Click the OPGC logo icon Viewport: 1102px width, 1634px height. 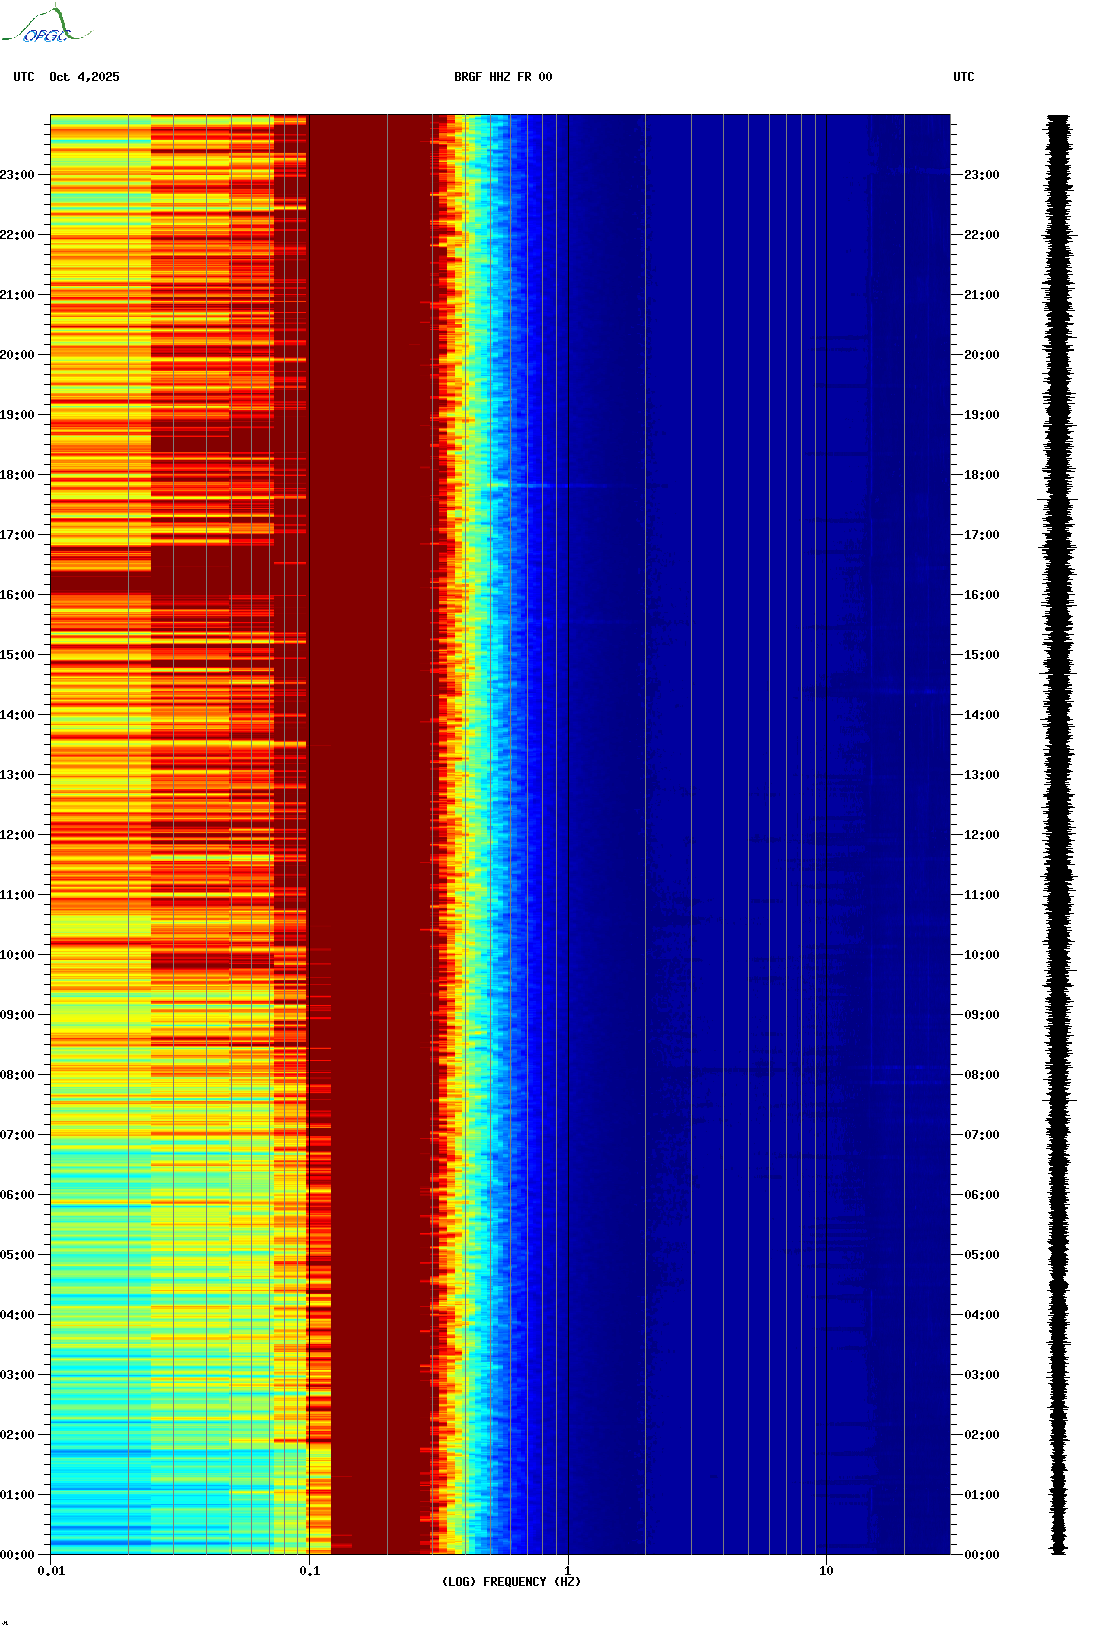(45, 26)
